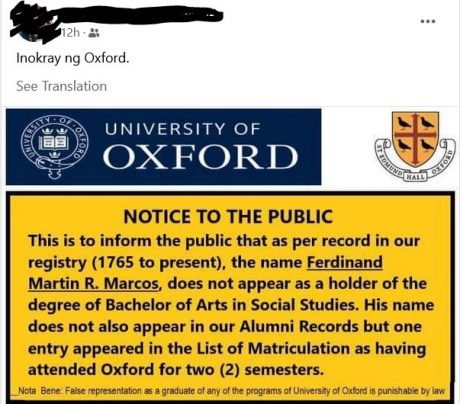This screenshot has width=460, height=404.
Task: Open the yellow notice image
Action: click(230, 298)
